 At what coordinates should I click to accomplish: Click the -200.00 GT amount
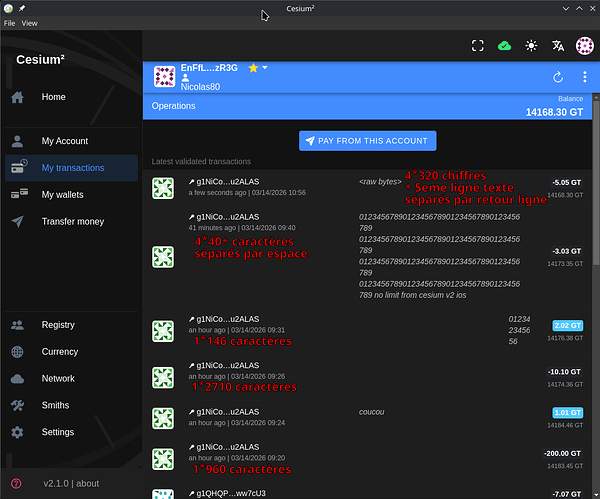pyautogui.click(x=562, y=453)
